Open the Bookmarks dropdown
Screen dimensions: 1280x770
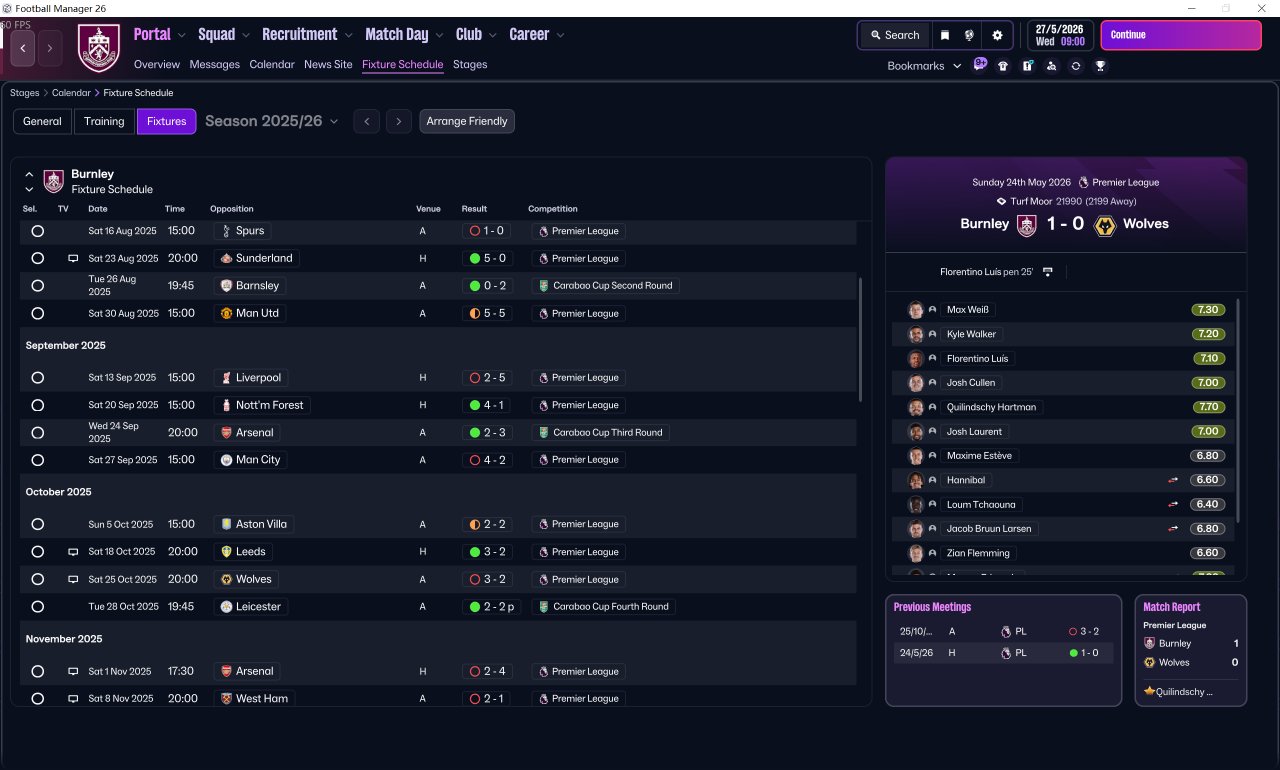click(924, 66)
